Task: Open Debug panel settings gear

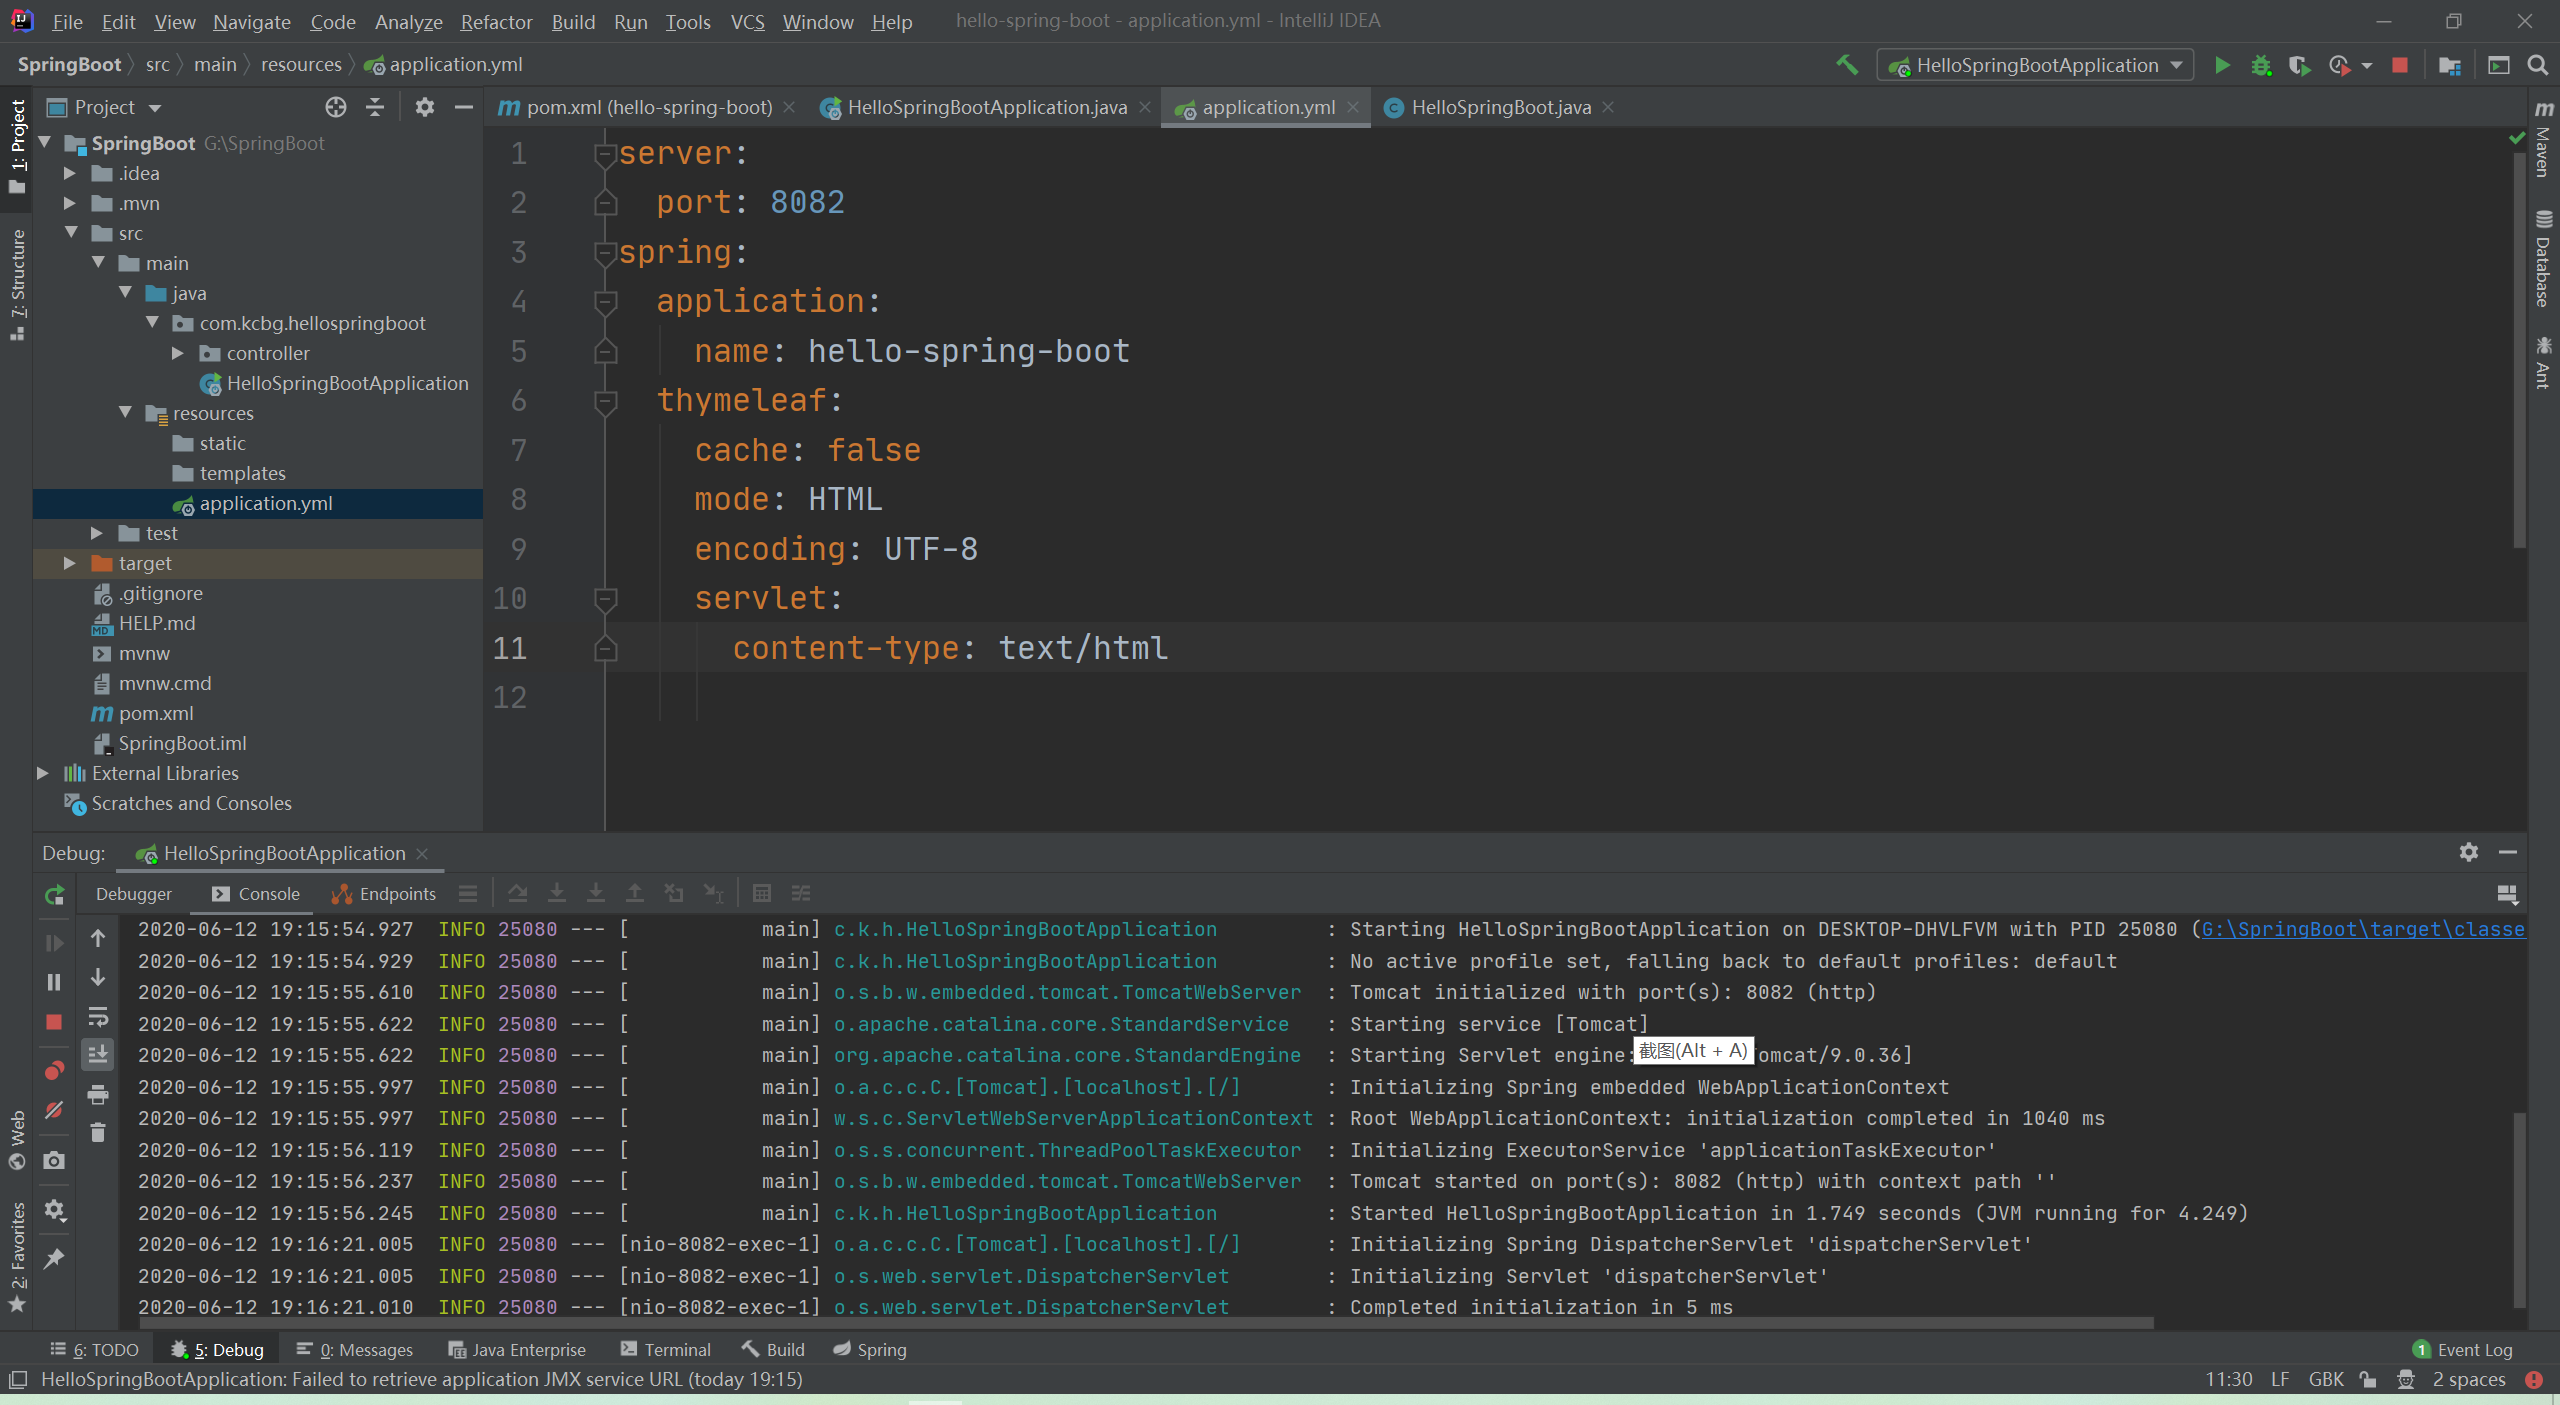Action: 2469,852
